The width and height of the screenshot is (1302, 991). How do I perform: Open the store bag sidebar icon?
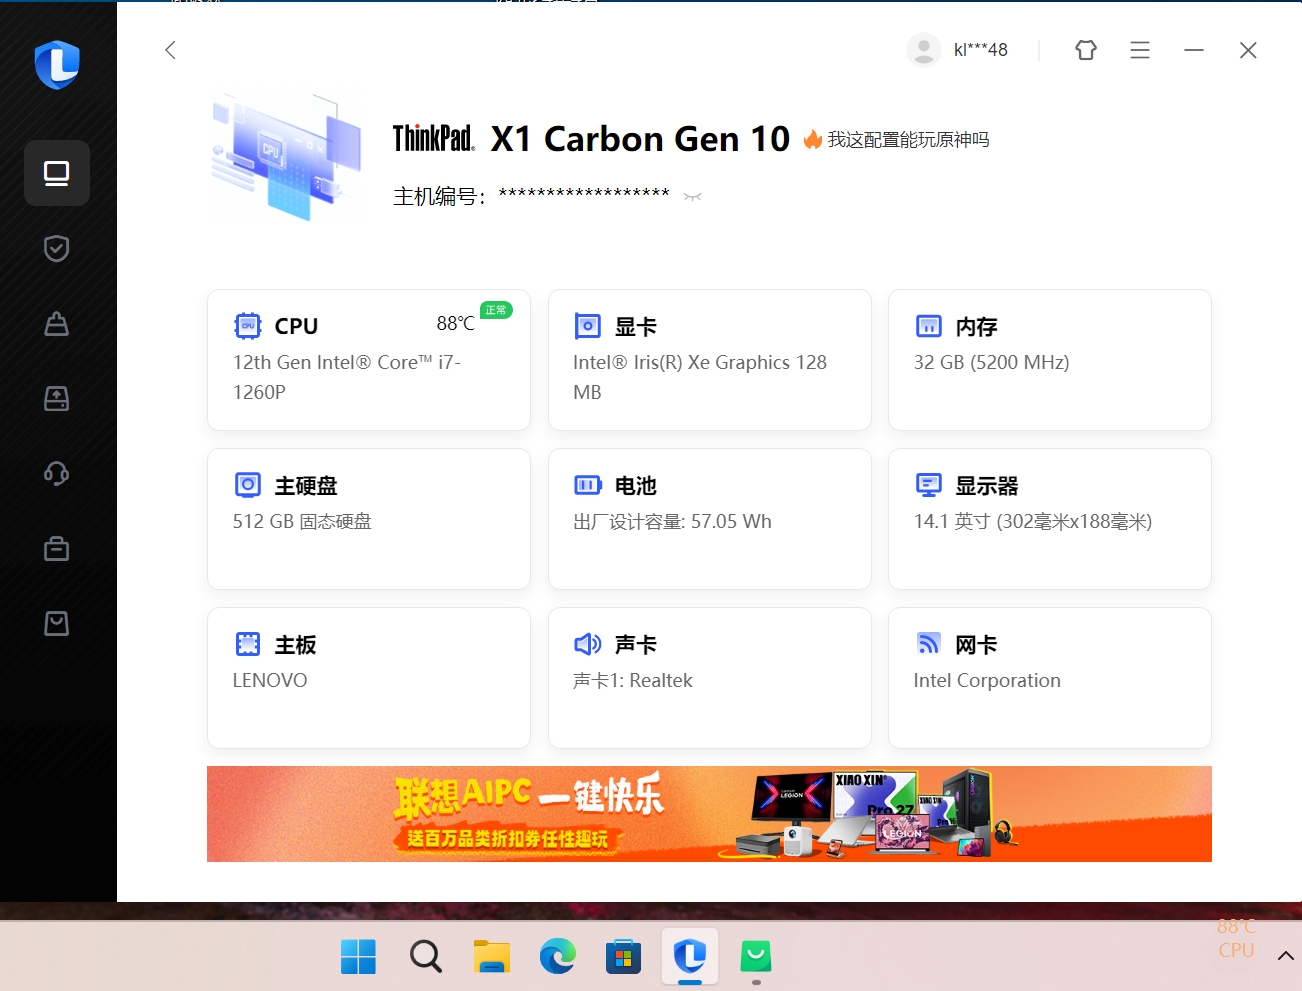click(x=57, y=623)
